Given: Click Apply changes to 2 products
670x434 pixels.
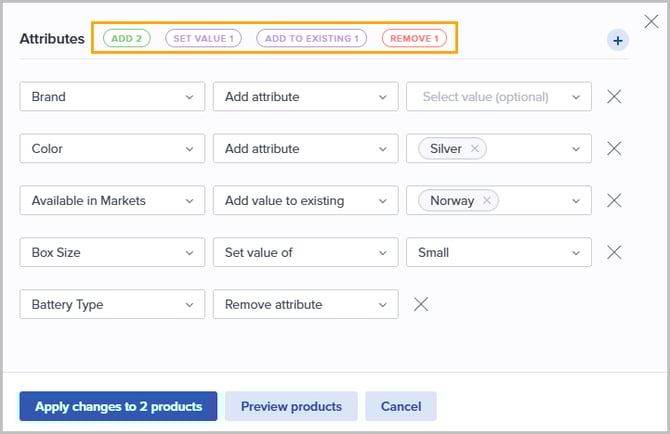Looking at the screenshot, I should [118, 406].
